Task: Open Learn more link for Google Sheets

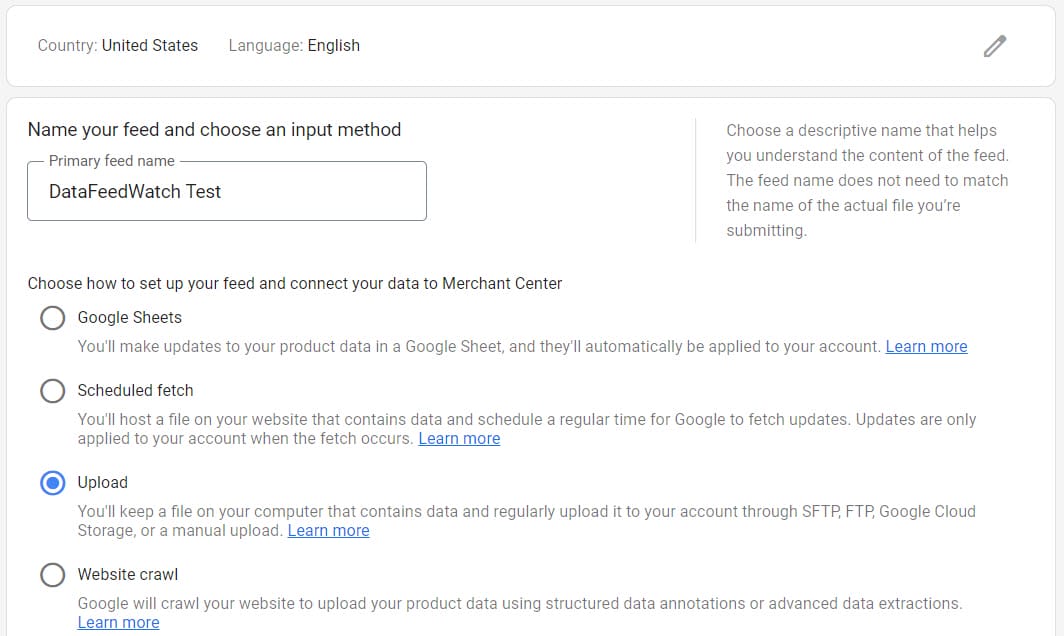Action: pyautogui.click(x=926, y=346)
